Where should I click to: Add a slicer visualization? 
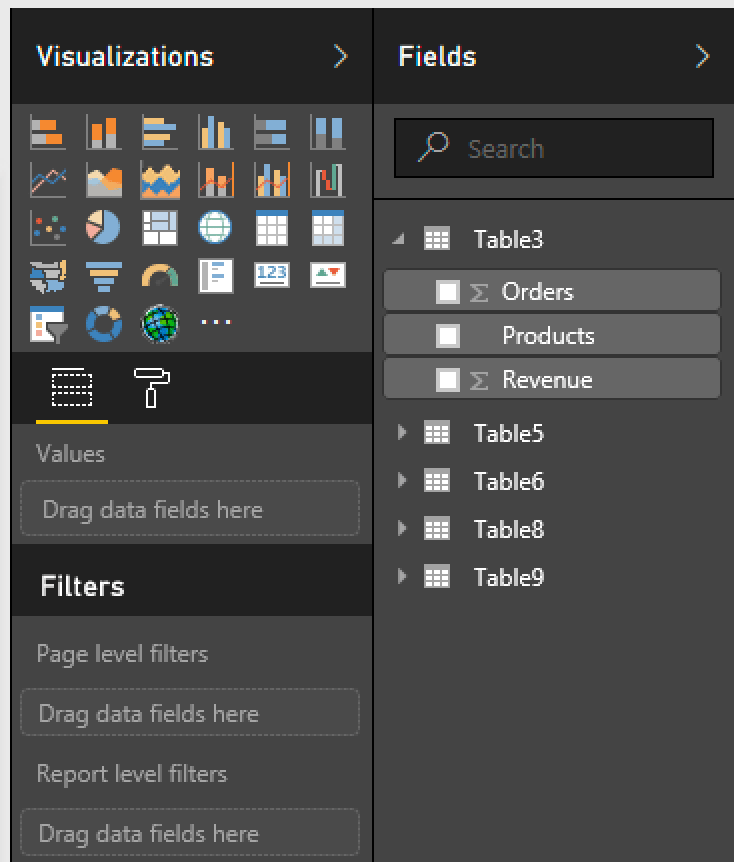(x=47, y=324)
